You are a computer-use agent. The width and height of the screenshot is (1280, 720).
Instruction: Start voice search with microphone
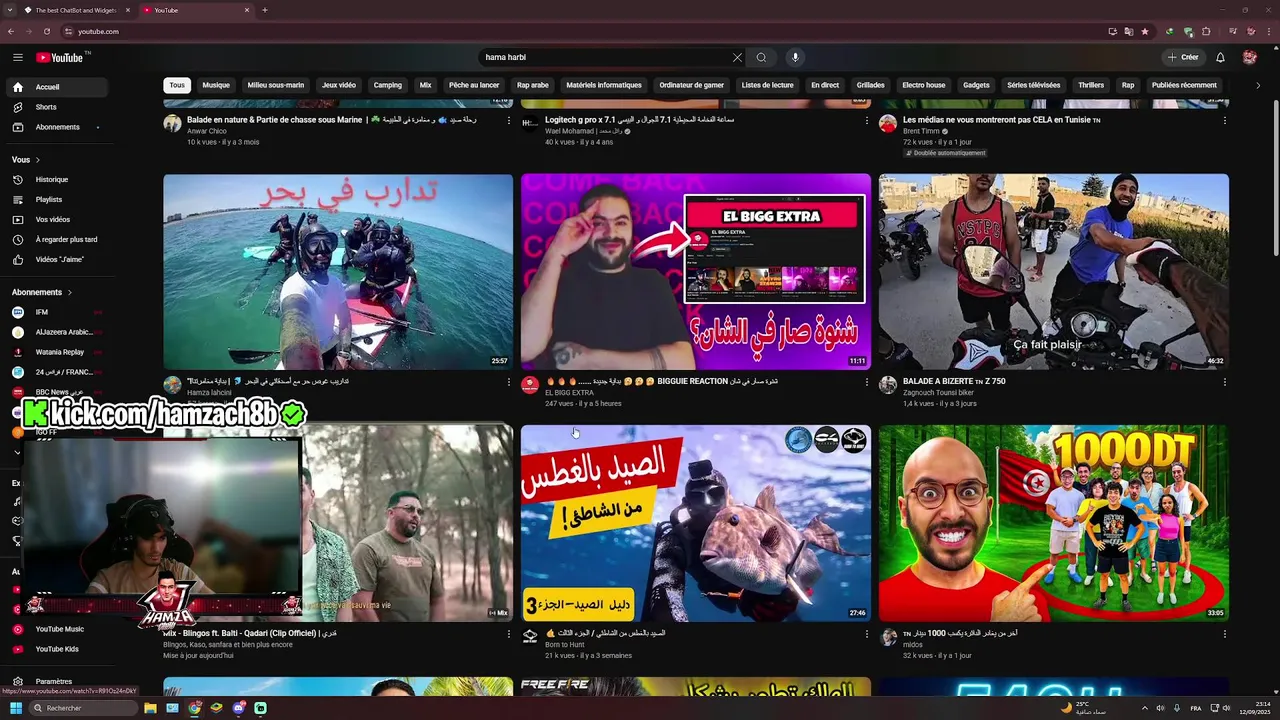pyautogui.click(x=795, y=57)
